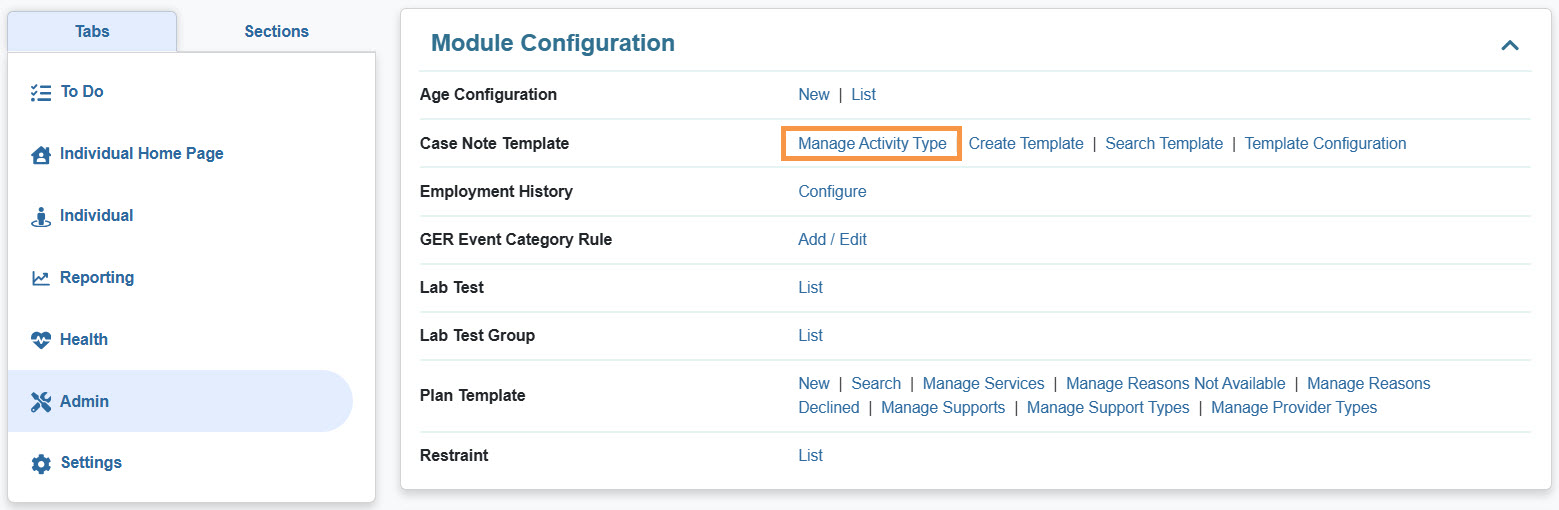This screenshot has height=510, width=1559.
Task: Open Template Configuration link
Action: pyautogui.click(x=1325, y=143)
